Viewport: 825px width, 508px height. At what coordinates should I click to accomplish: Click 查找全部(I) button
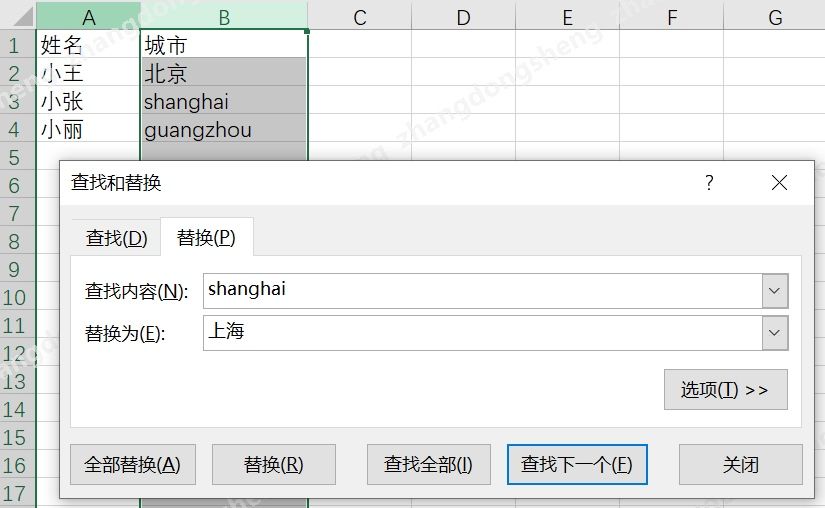click(428, 465)
